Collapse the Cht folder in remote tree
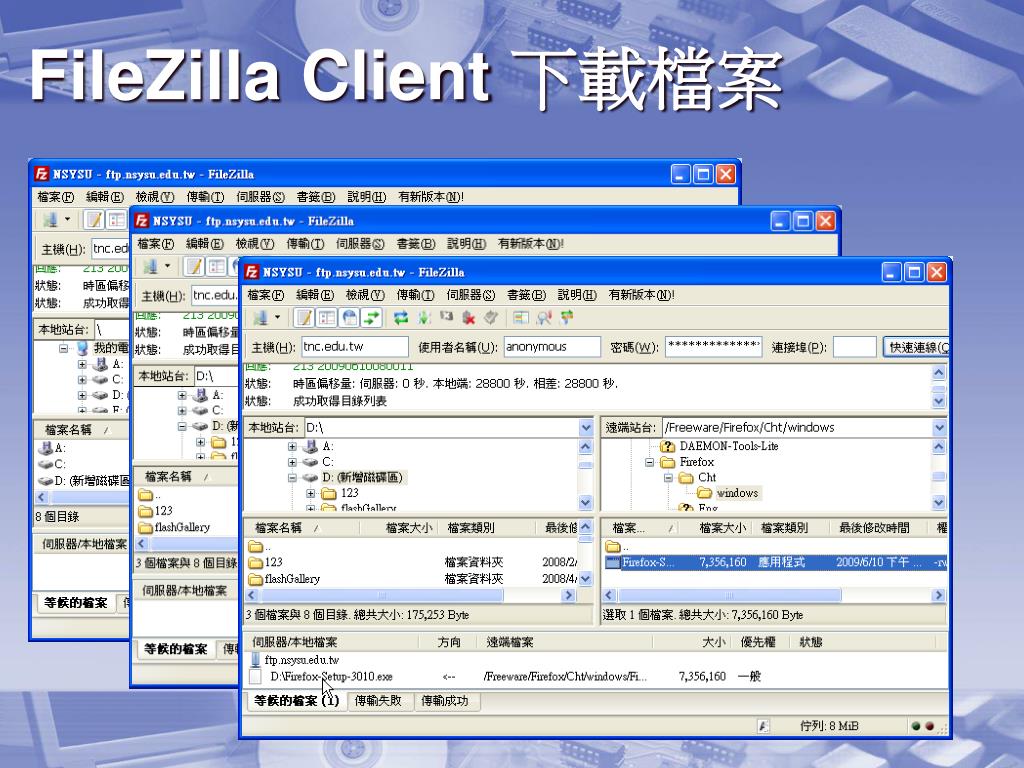Image resolution: width=1024 pixels, height=768 pixels. pos(668,478)
